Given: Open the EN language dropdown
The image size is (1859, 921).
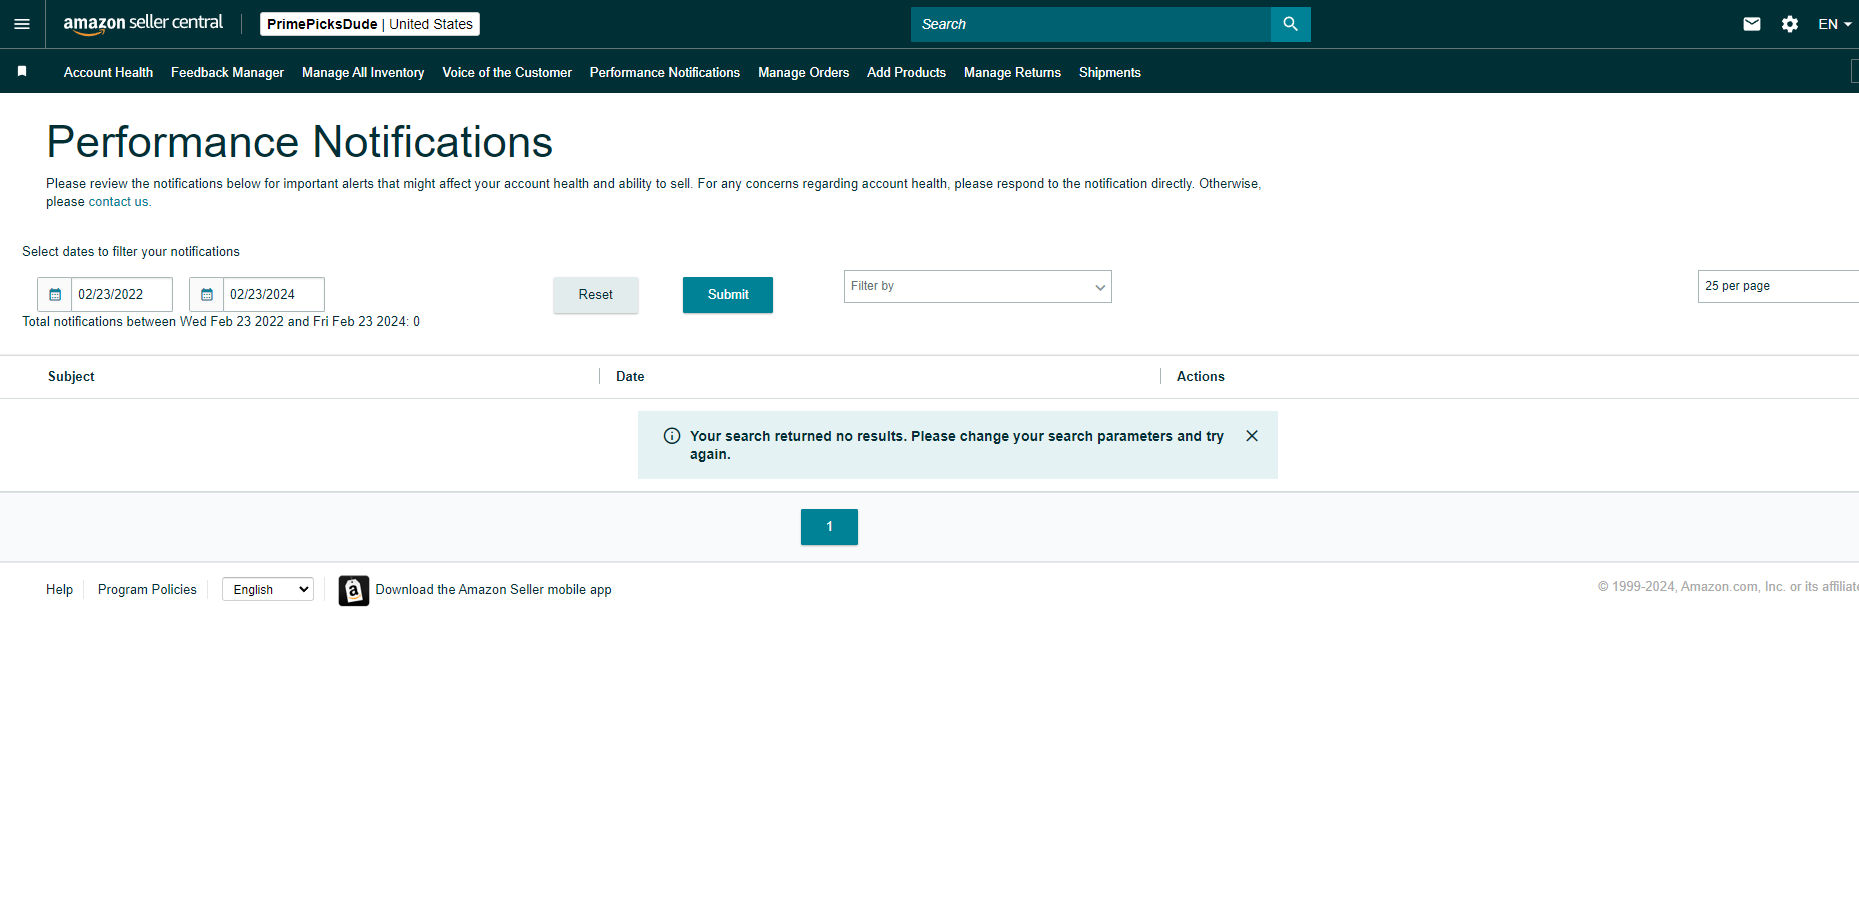Looking at the screenshot, I should coord(1835,24).
